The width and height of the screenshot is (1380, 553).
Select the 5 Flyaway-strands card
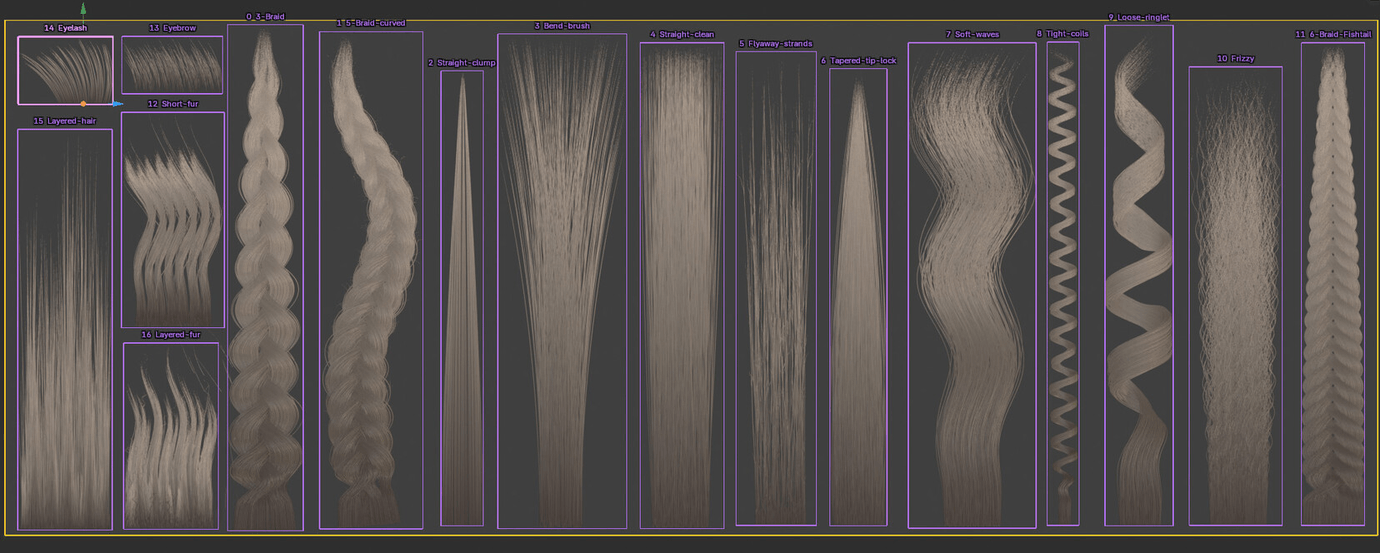click(x=776, y=288)
